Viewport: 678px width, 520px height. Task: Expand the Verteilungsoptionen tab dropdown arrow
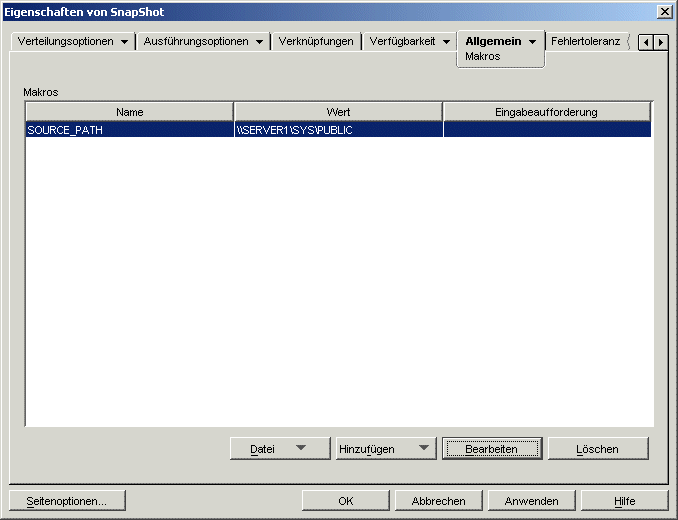124,42
